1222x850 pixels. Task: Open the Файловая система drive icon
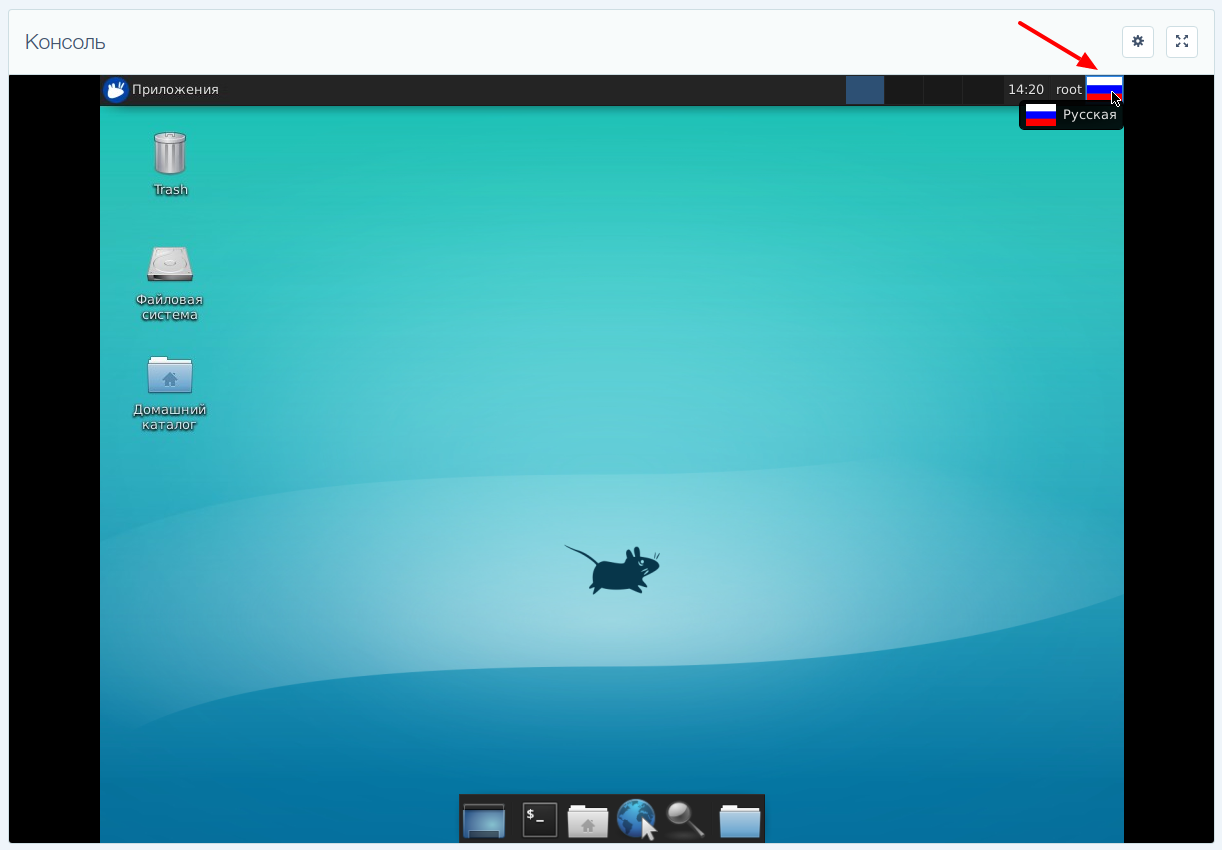pos(170,264)
